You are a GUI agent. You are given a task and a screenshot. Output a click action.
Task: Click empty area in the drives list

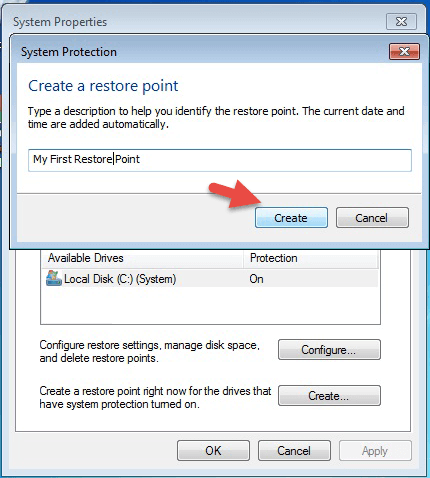click(x=210, y=305)
